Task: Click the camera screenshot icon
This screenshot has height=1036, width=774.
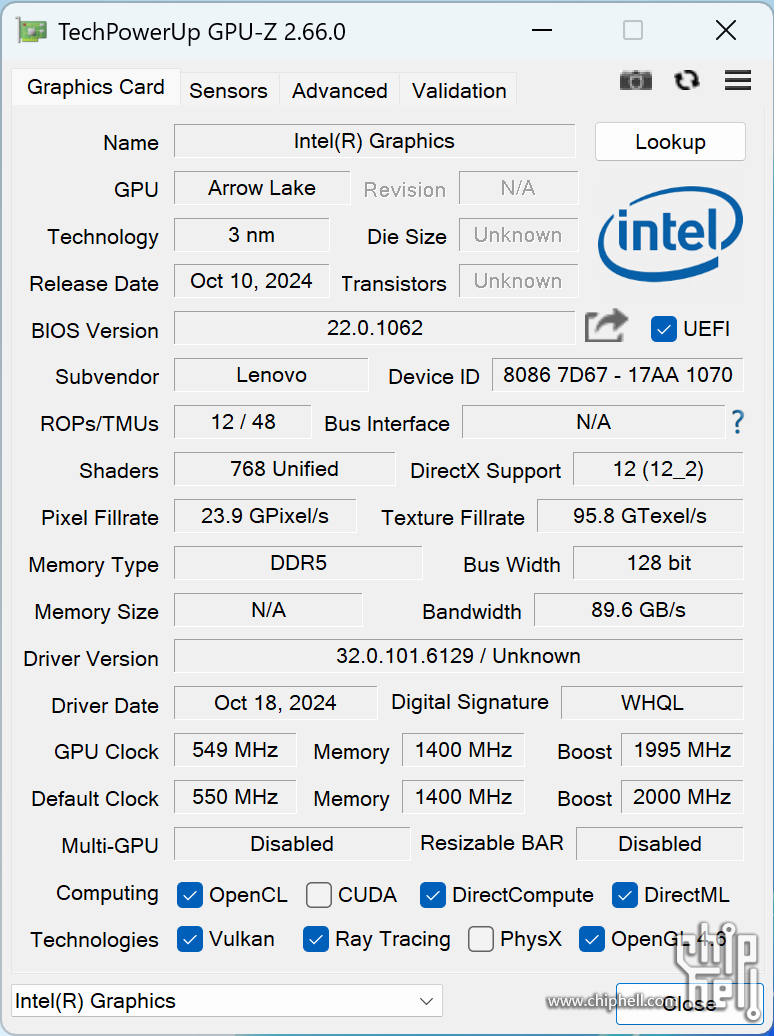Action: point(635,81)
